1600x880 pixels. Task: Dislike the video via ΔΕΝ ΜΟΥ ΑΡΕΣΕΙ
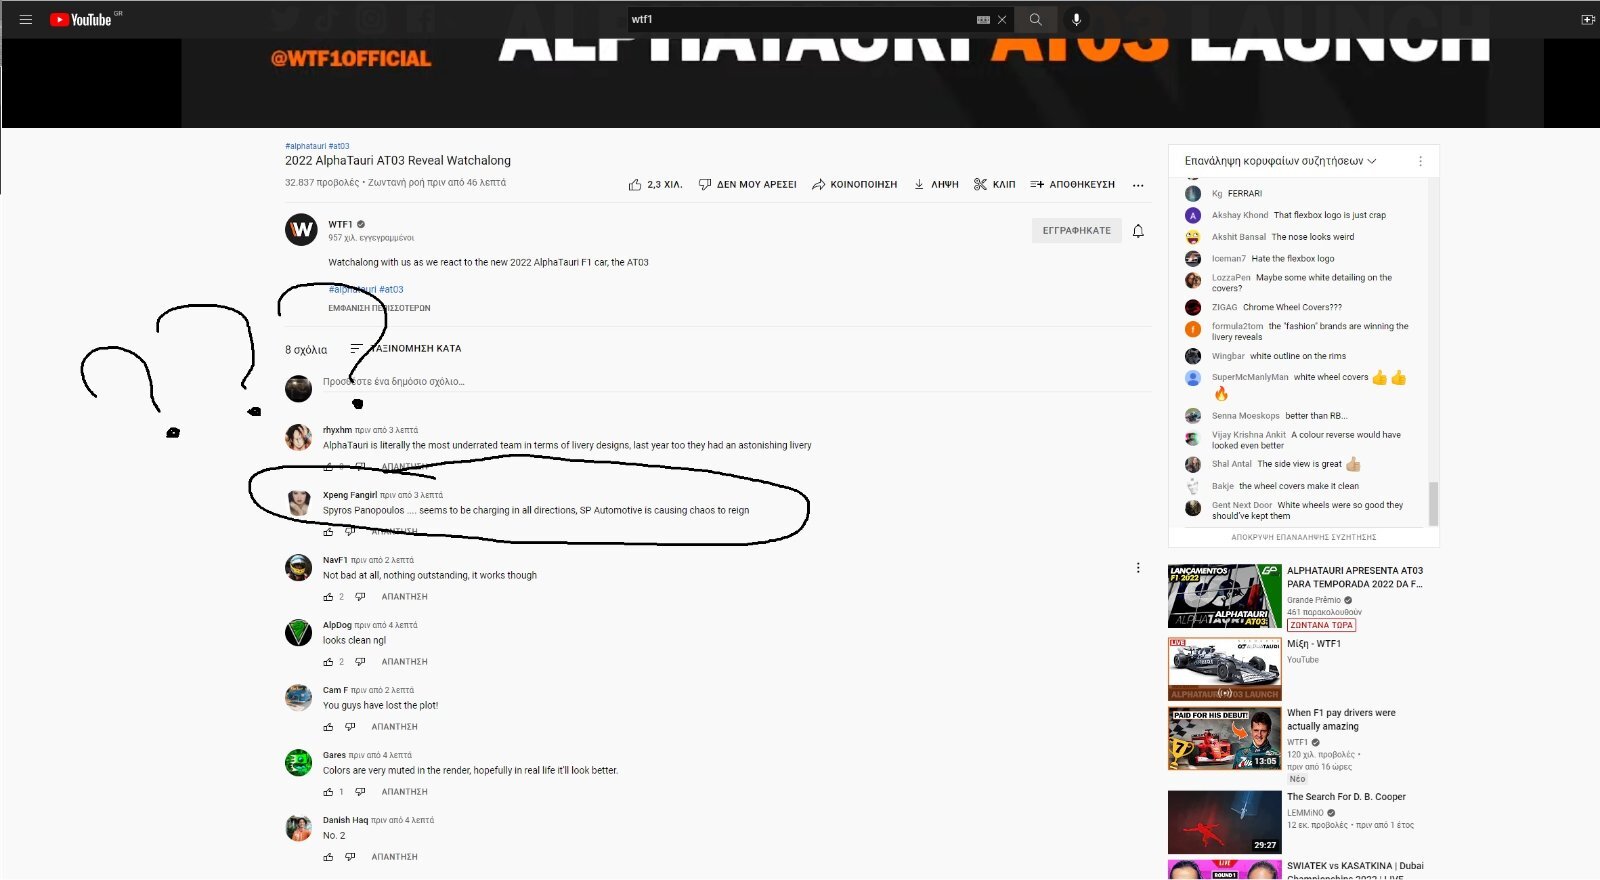point(747,184)
